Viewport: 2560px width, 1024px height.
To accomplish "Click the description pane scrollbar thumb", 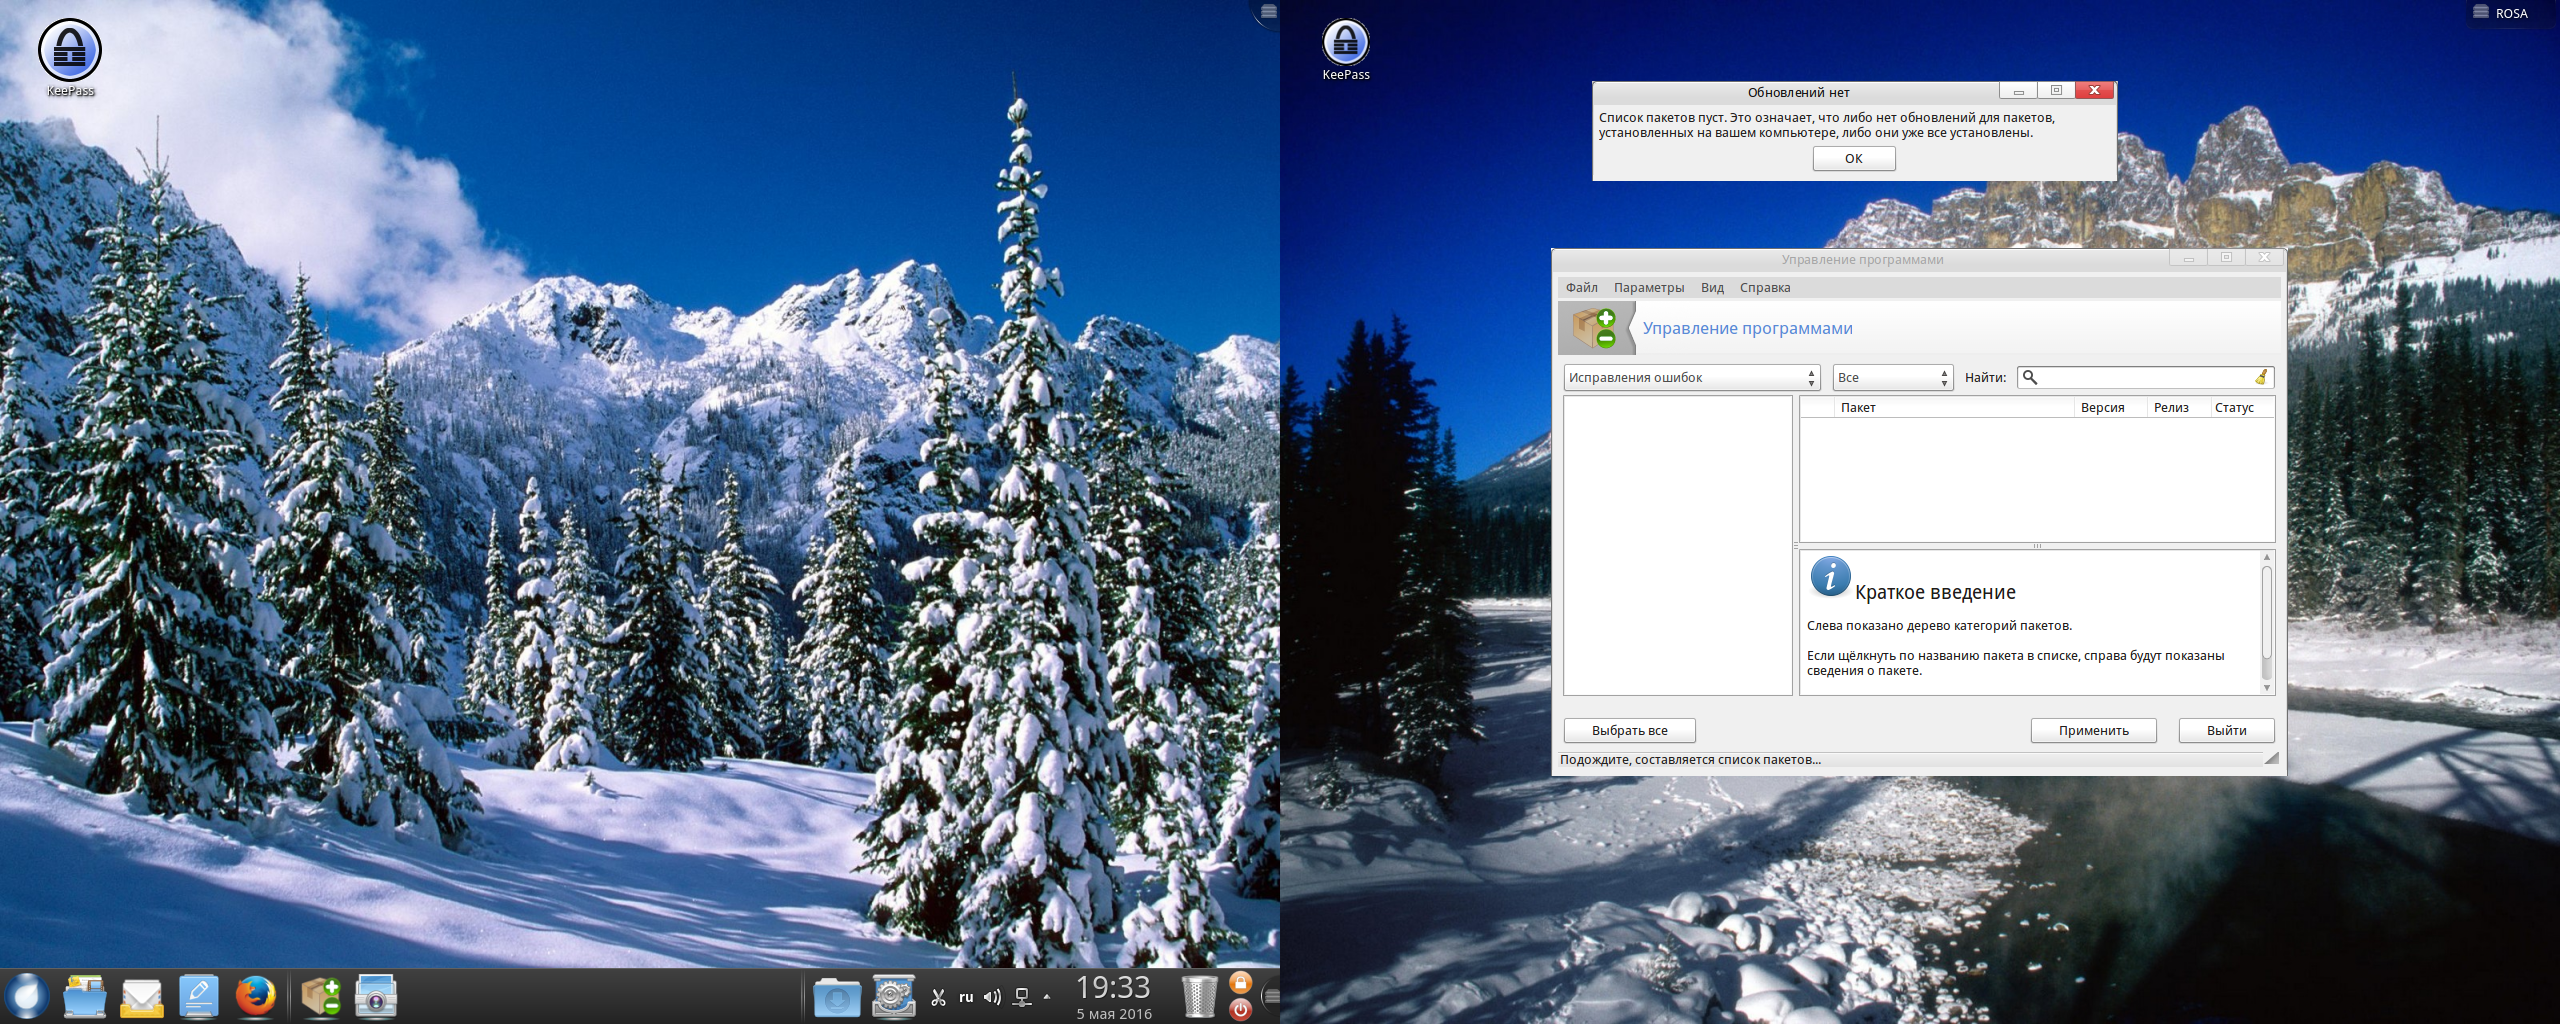I will click(x=2267, y=611).
